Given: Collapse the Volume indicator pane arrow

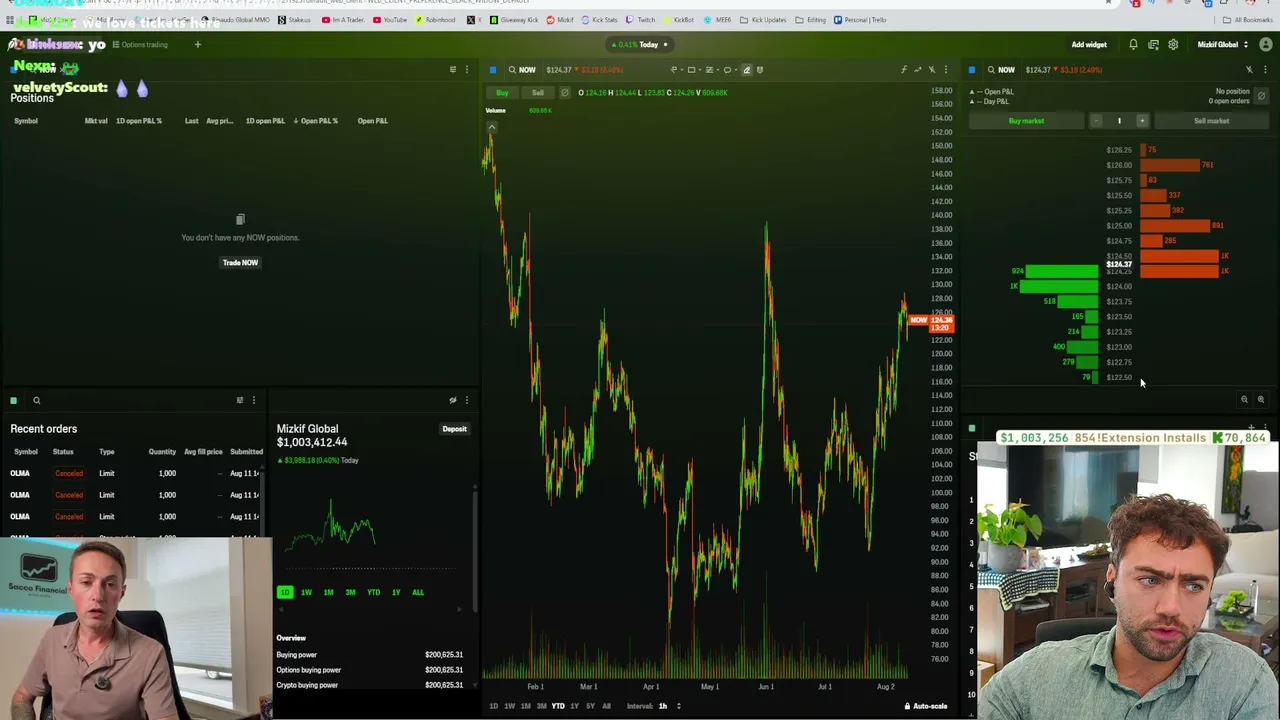Looking at the screenshot, I should 491,127.
